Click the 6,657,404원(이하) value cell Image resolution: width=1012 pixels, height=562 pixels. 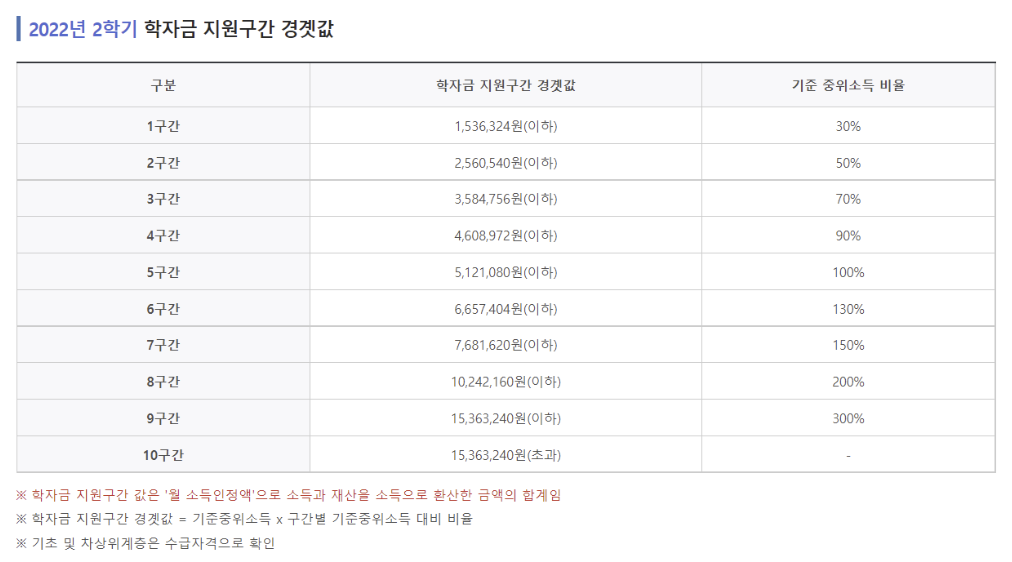click(x=505, y=309)
